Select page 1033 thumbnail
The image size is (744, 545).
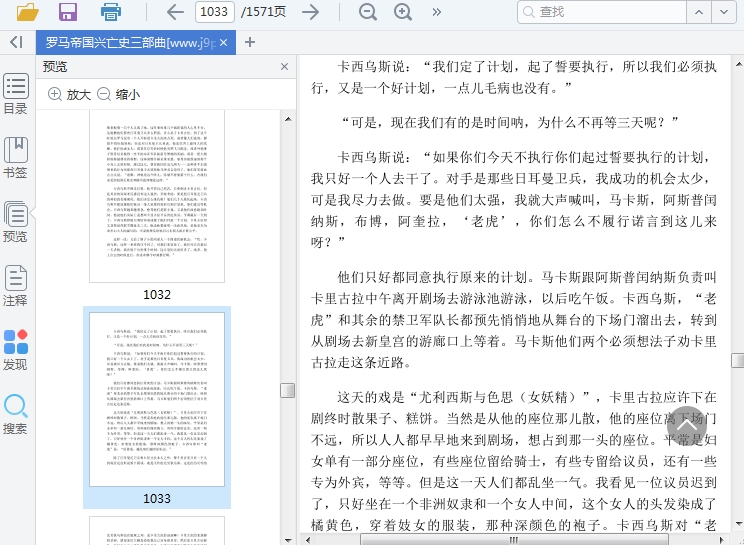(x=157, y=399)
